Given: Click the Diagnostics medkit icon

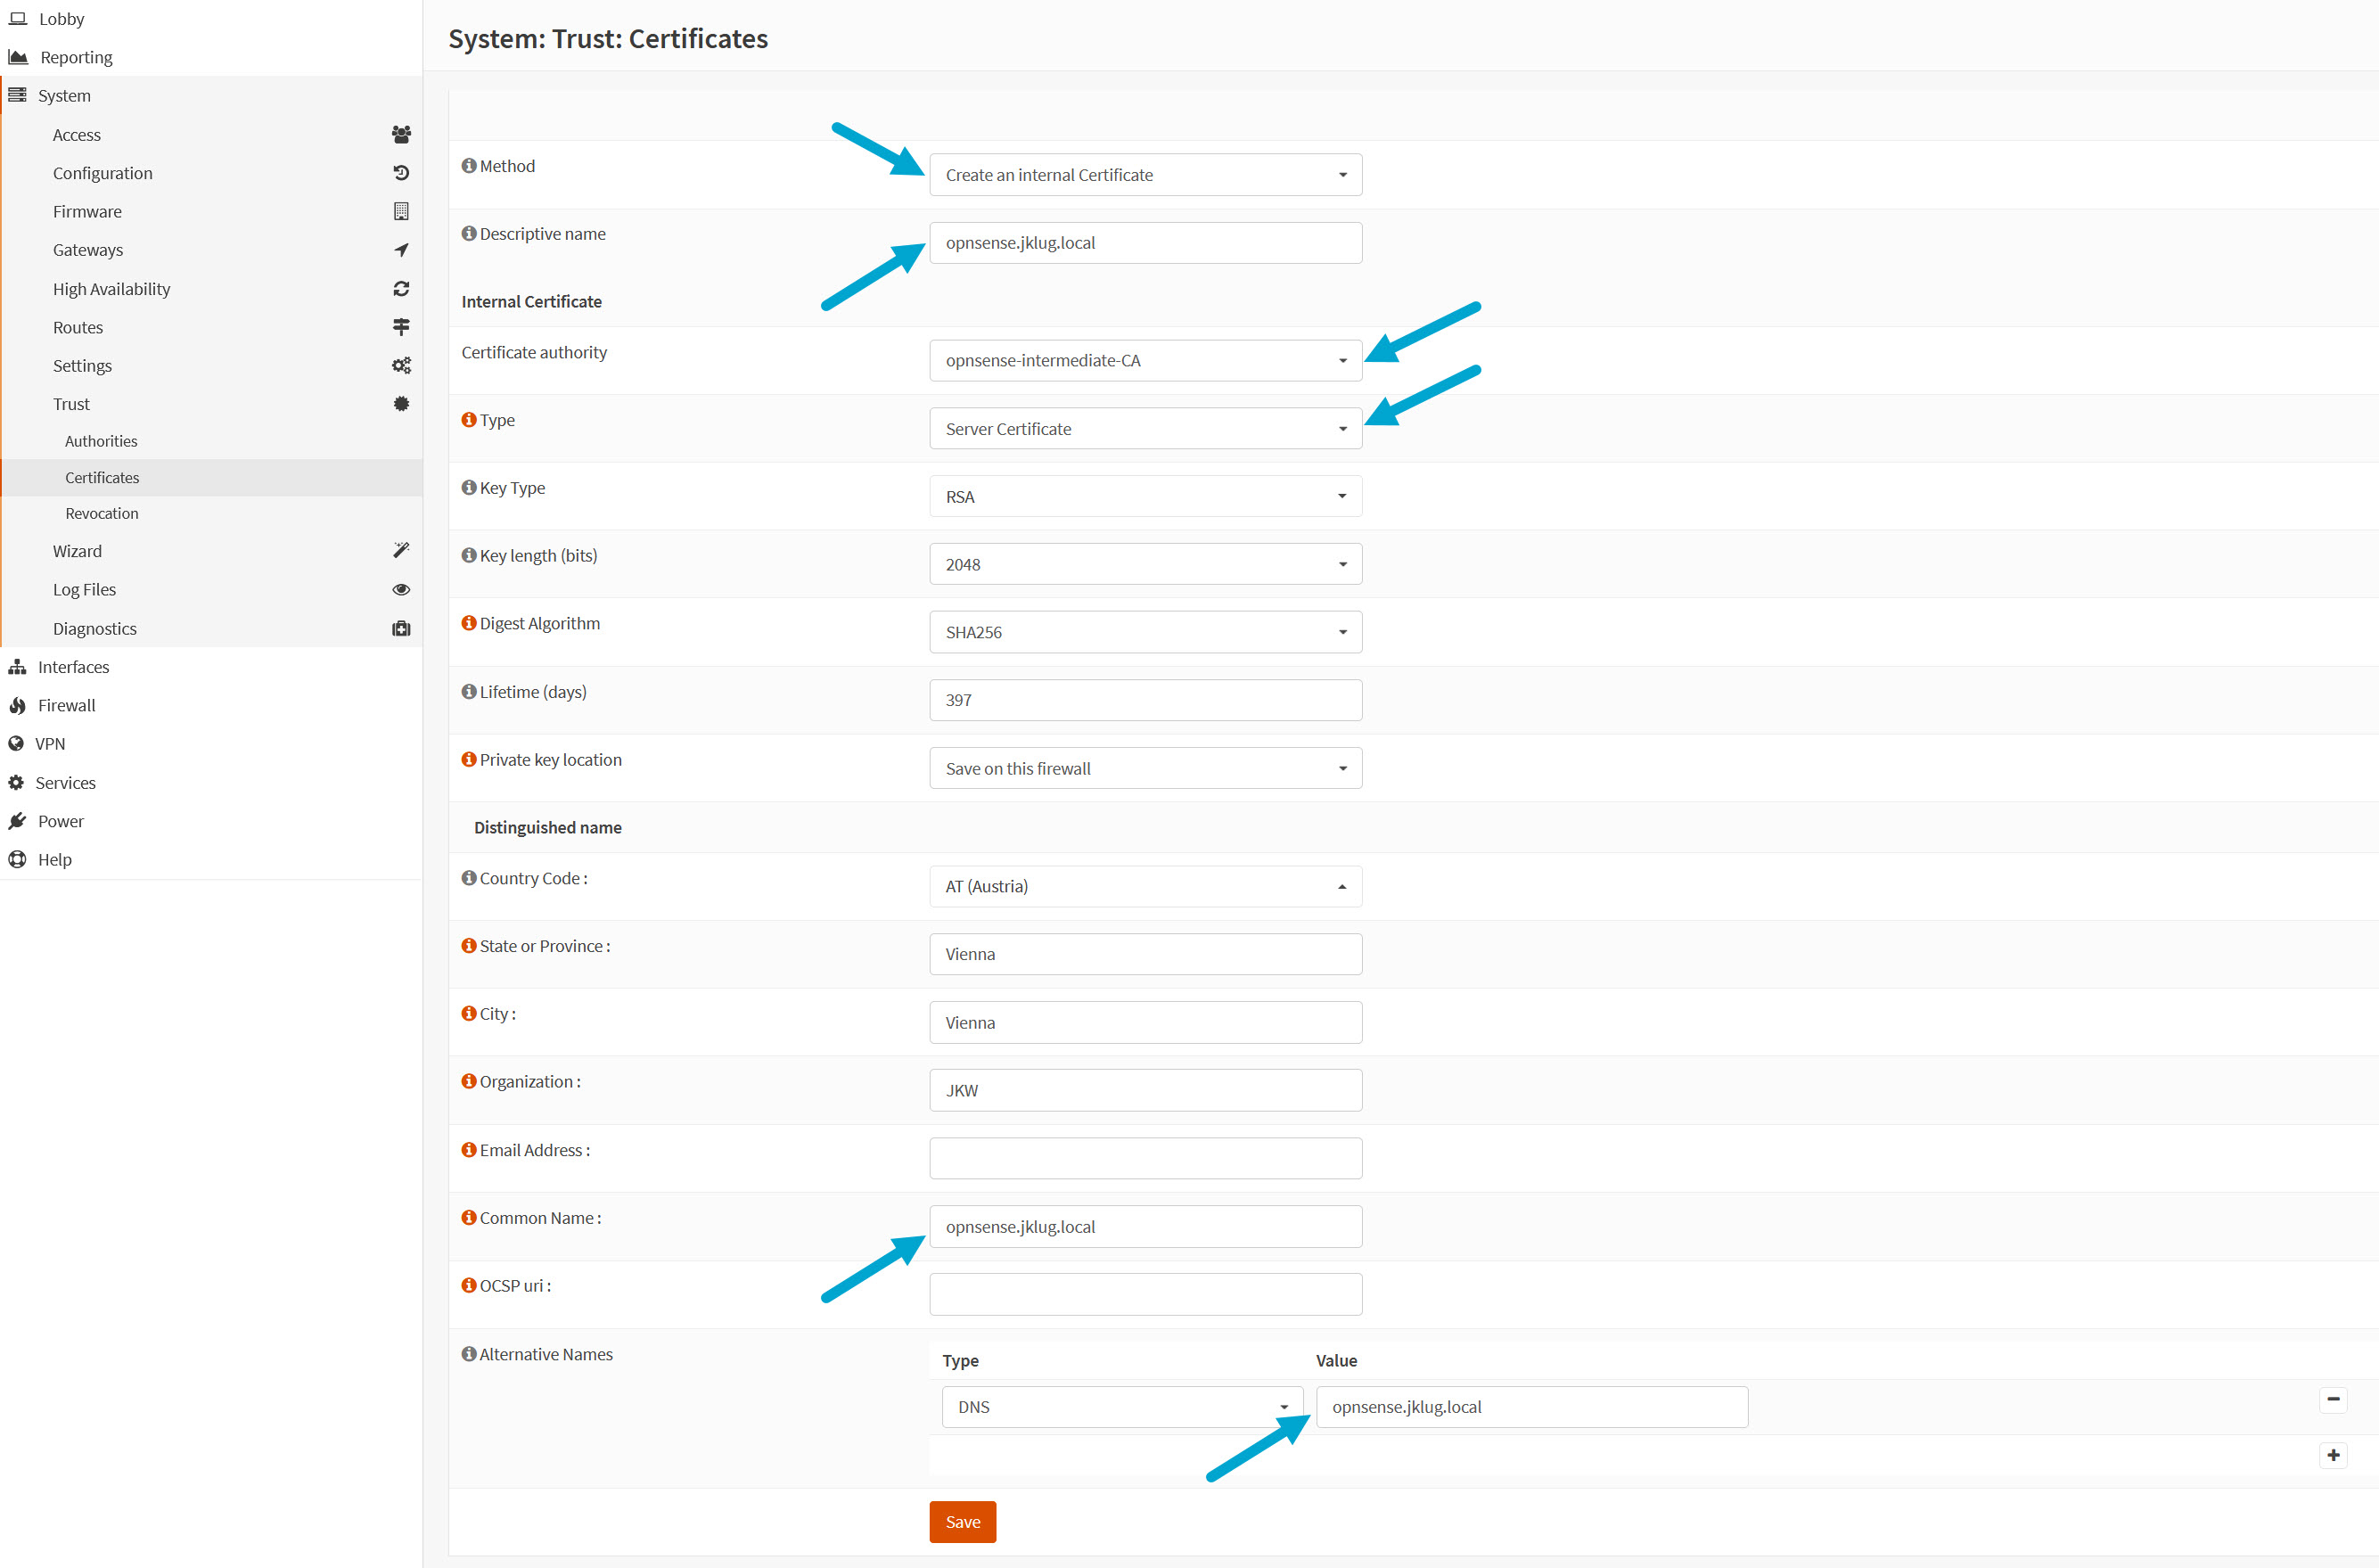Looking at the screenshot, I should (401, 628).
